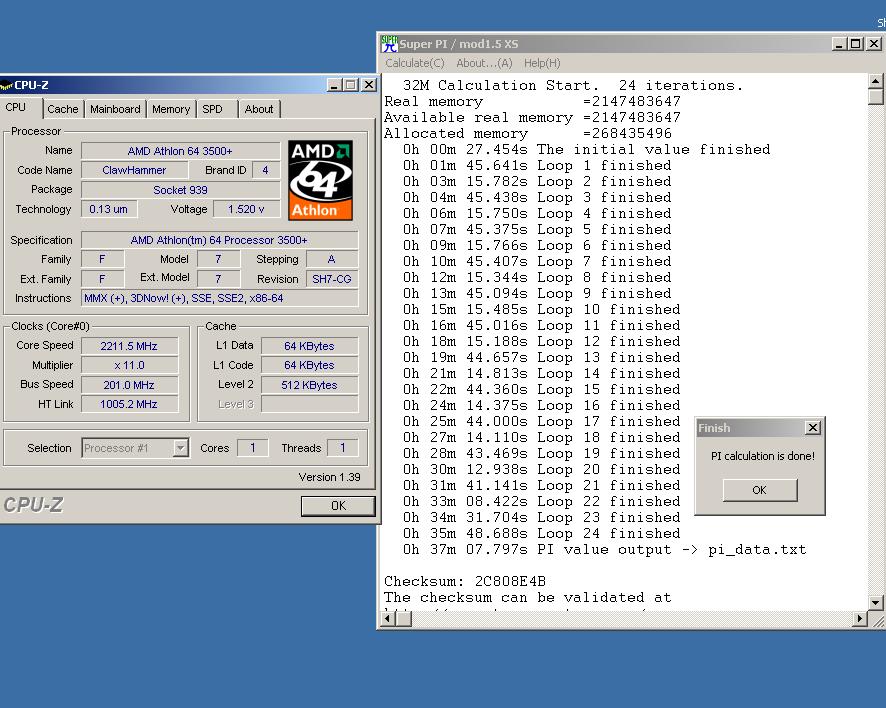This screenshot has height=708, width=886.
Task: Click the Super PI horizontal scrollbar thumb
Action: [403, 619]
